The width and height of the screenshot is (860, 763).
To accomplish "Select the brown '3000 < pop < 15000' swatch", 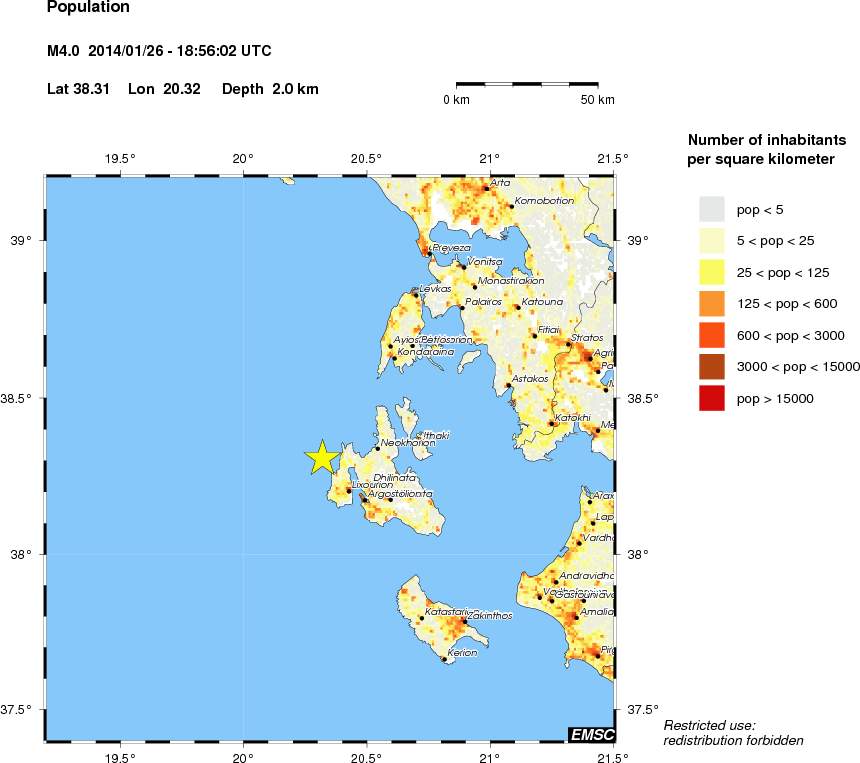I will (711, 367).
